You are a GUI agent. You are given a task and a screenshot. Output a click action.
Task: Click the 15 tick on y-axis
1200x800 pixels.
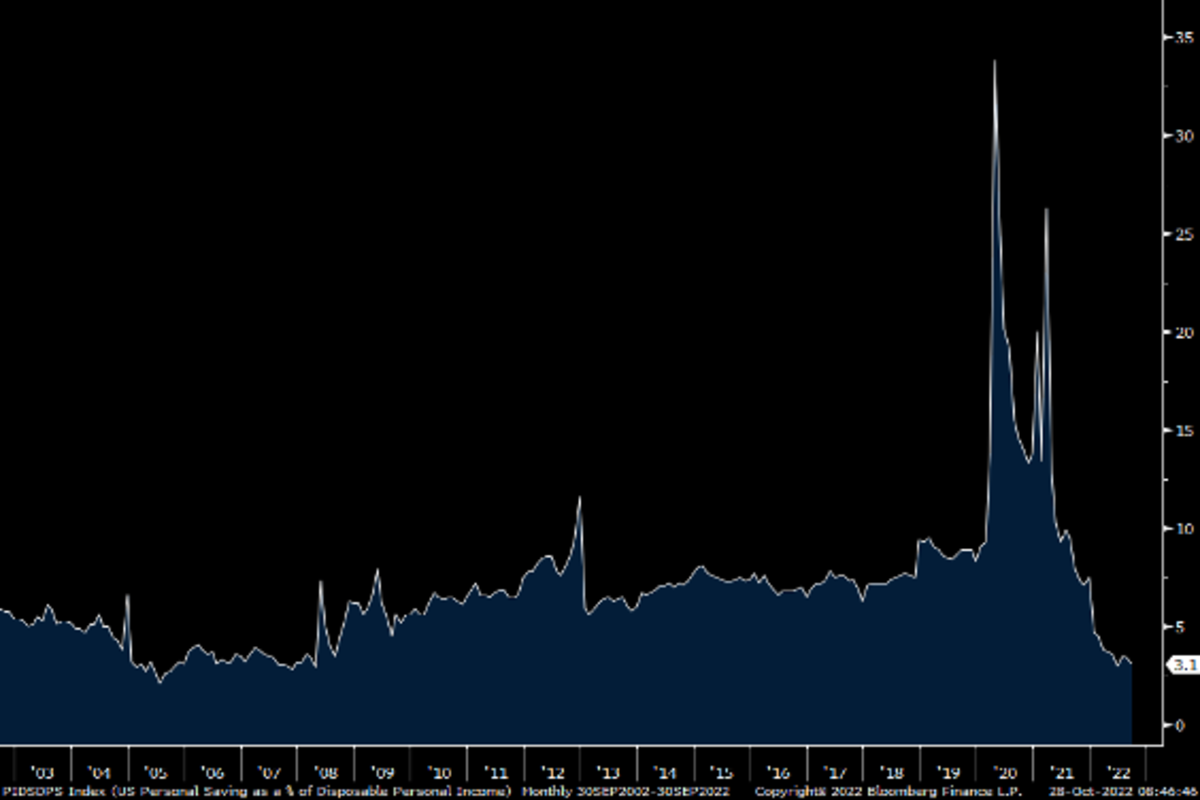tap(1185, 430)
